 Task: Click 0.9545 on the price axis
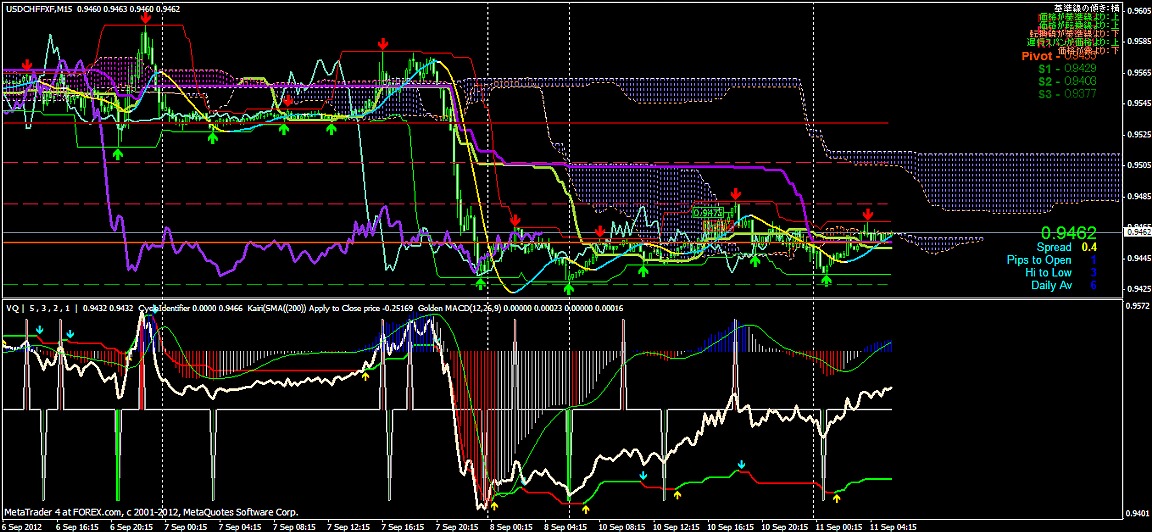(1137, 104)
